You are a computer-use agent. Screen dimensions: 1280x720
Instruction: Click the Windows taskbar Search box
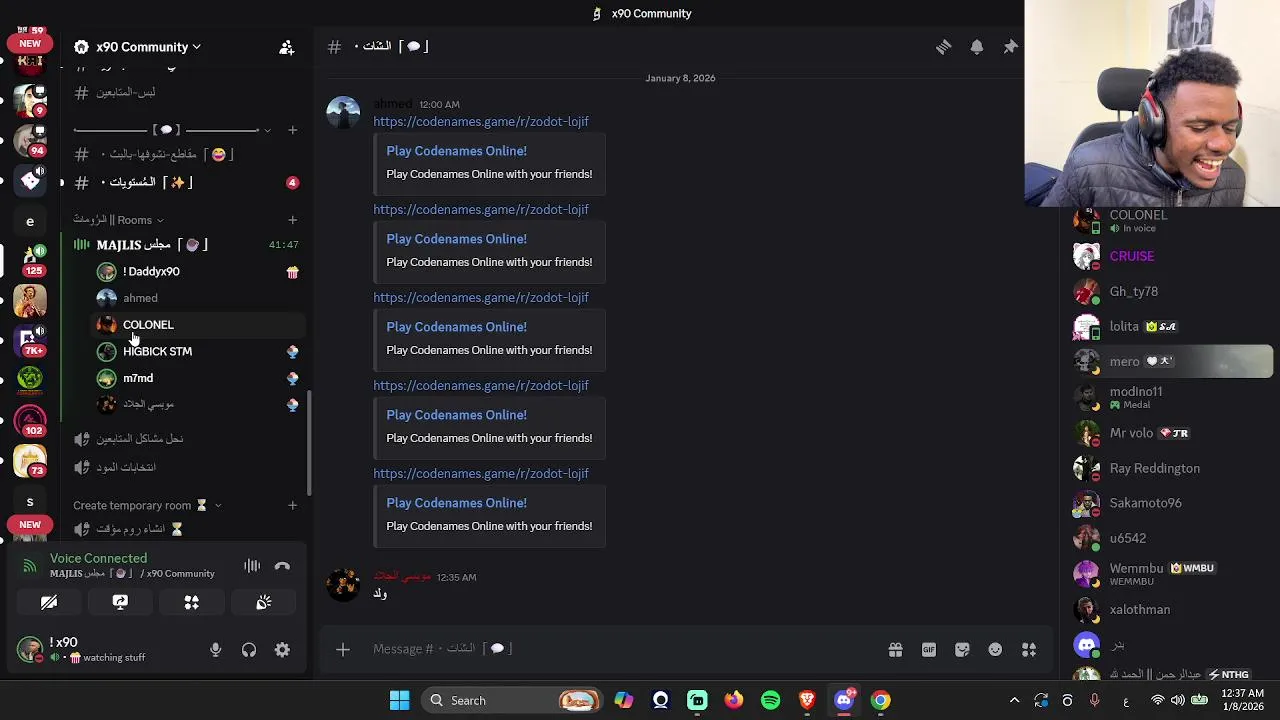pos(510,700)
